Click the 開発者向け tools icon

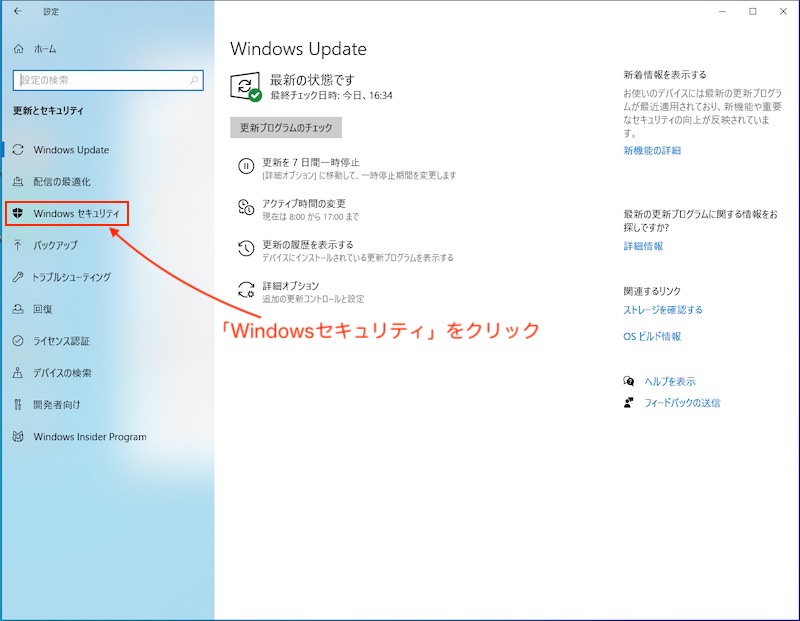click(18, 405)
